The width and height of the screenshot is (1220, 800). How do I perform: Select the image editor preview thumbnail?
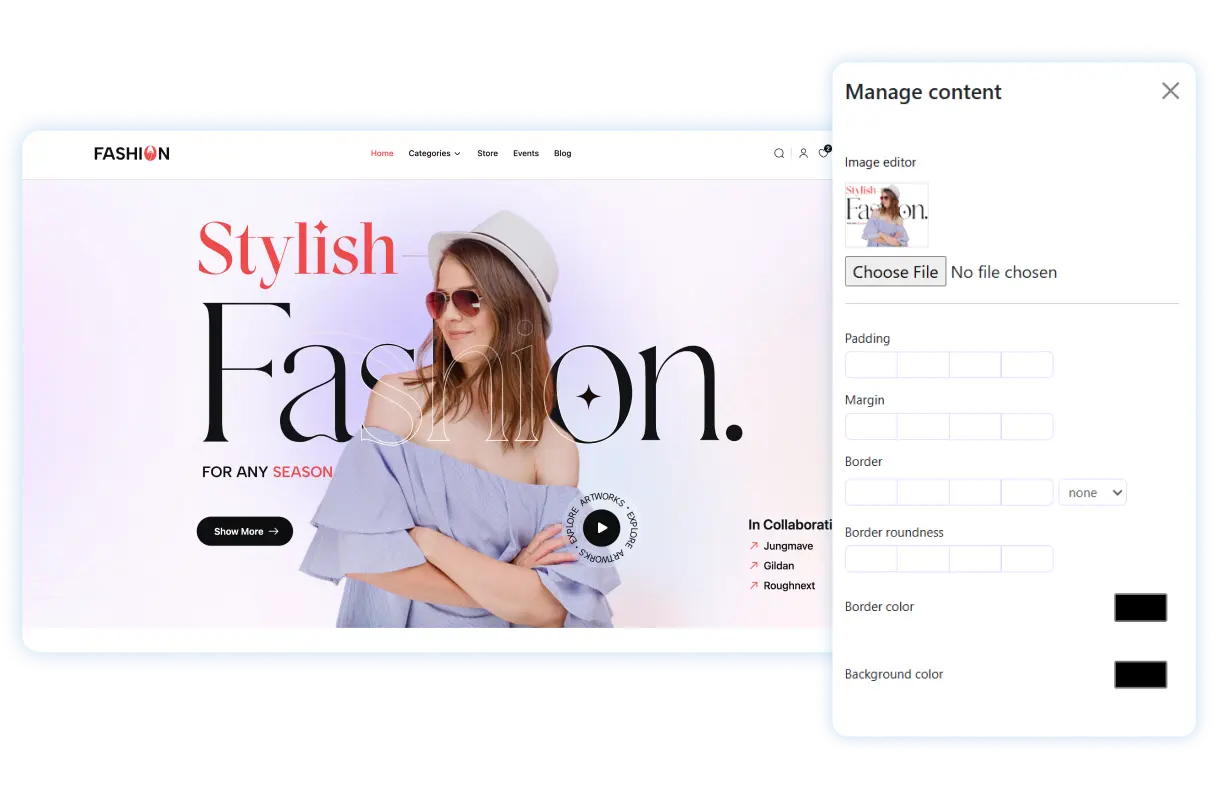click(886, 214)
